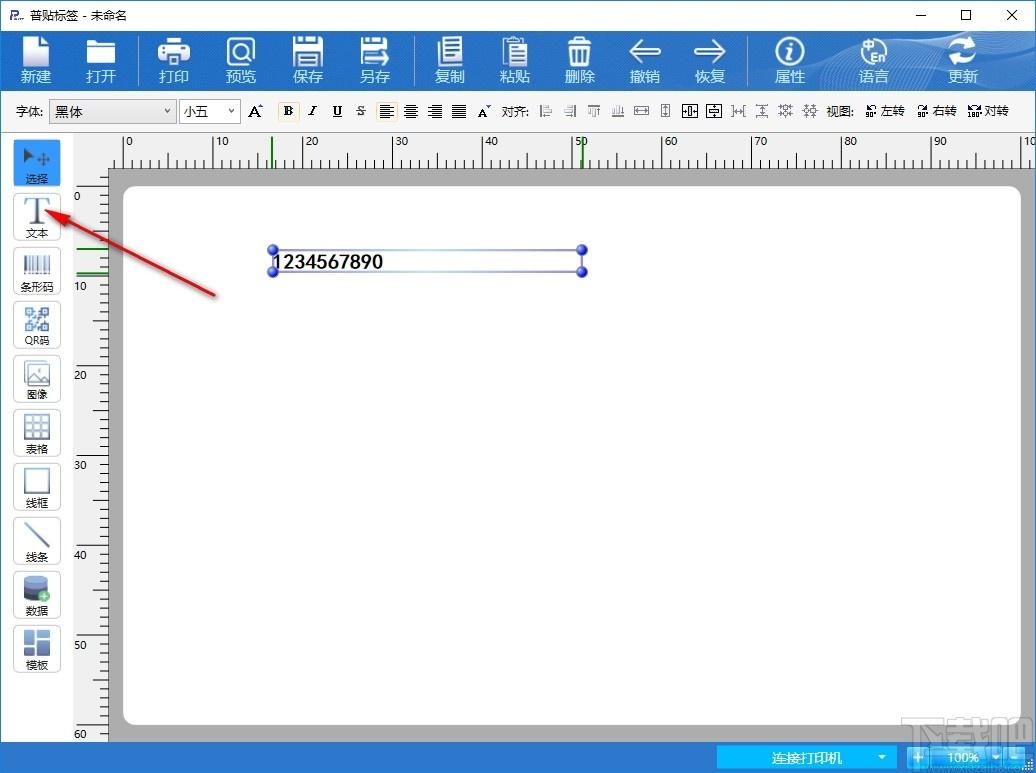Screen dimensions: 1036x773
Task: Click the 连接打印机 button
Action: click(x=806, y=757)
